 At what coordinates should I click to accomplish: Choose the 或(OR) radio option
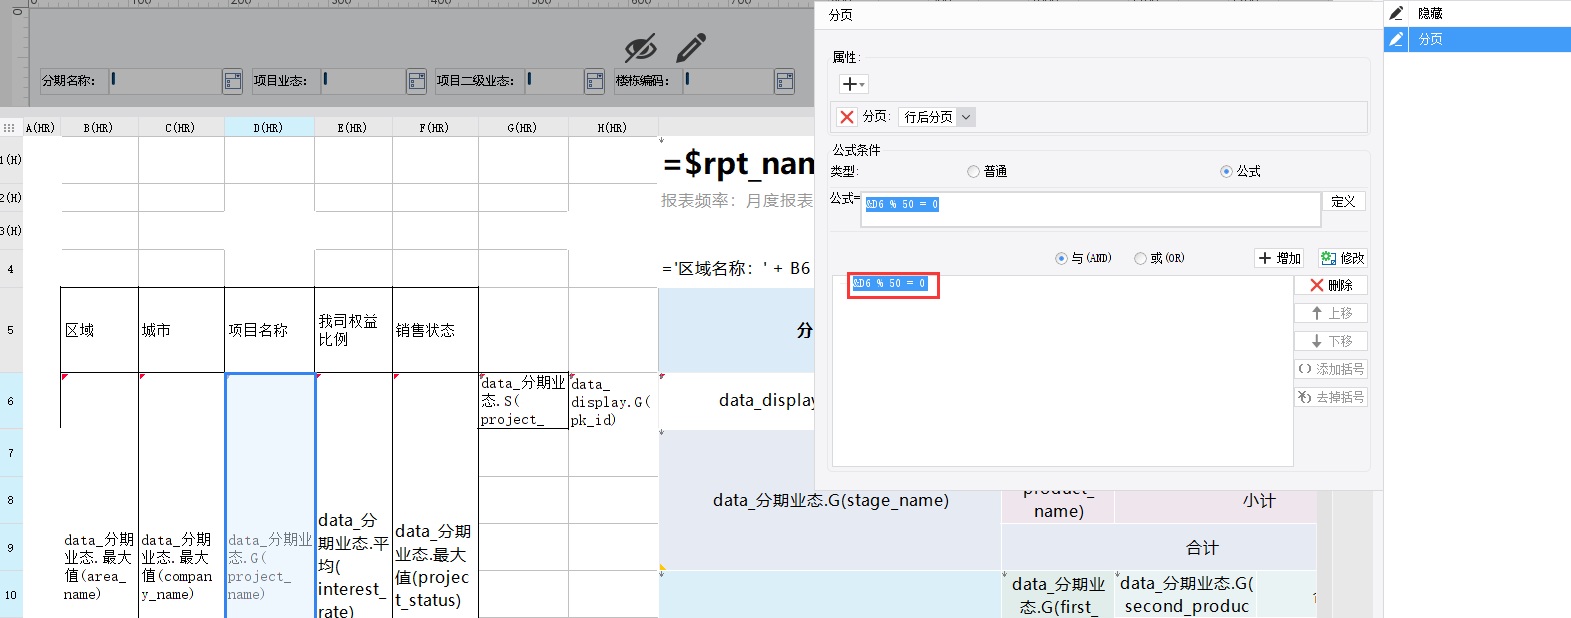pyautogui.click(x=1140, y=258)
